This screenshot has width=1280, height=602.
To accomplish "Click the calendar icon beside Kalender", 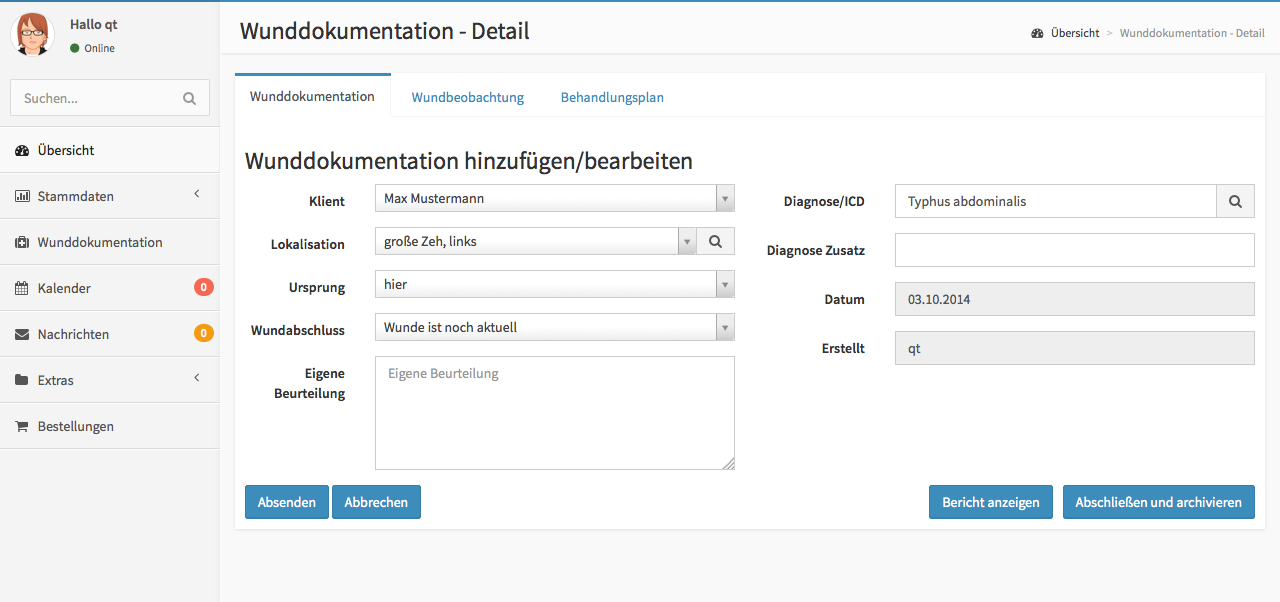I will coord(22,288).
